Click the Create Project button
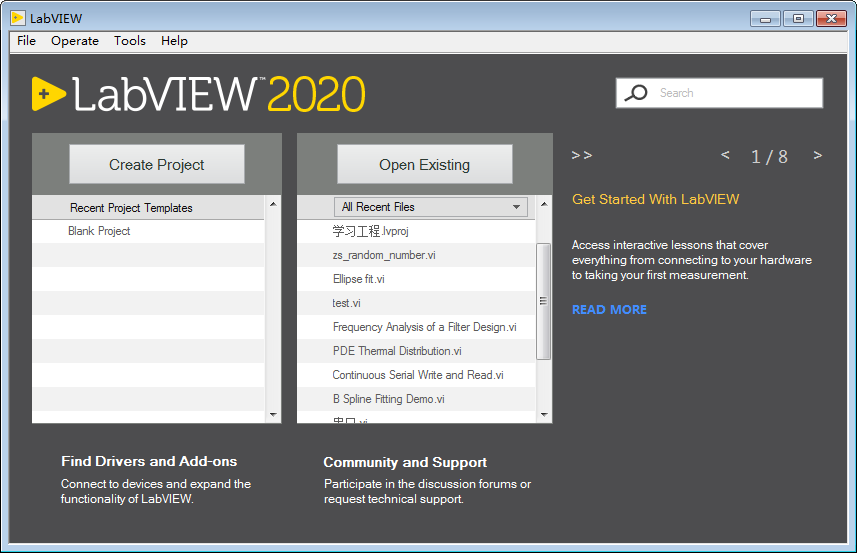Image resolution: width=857 pixels, height=553 pixels. click(x=157, y=164)
